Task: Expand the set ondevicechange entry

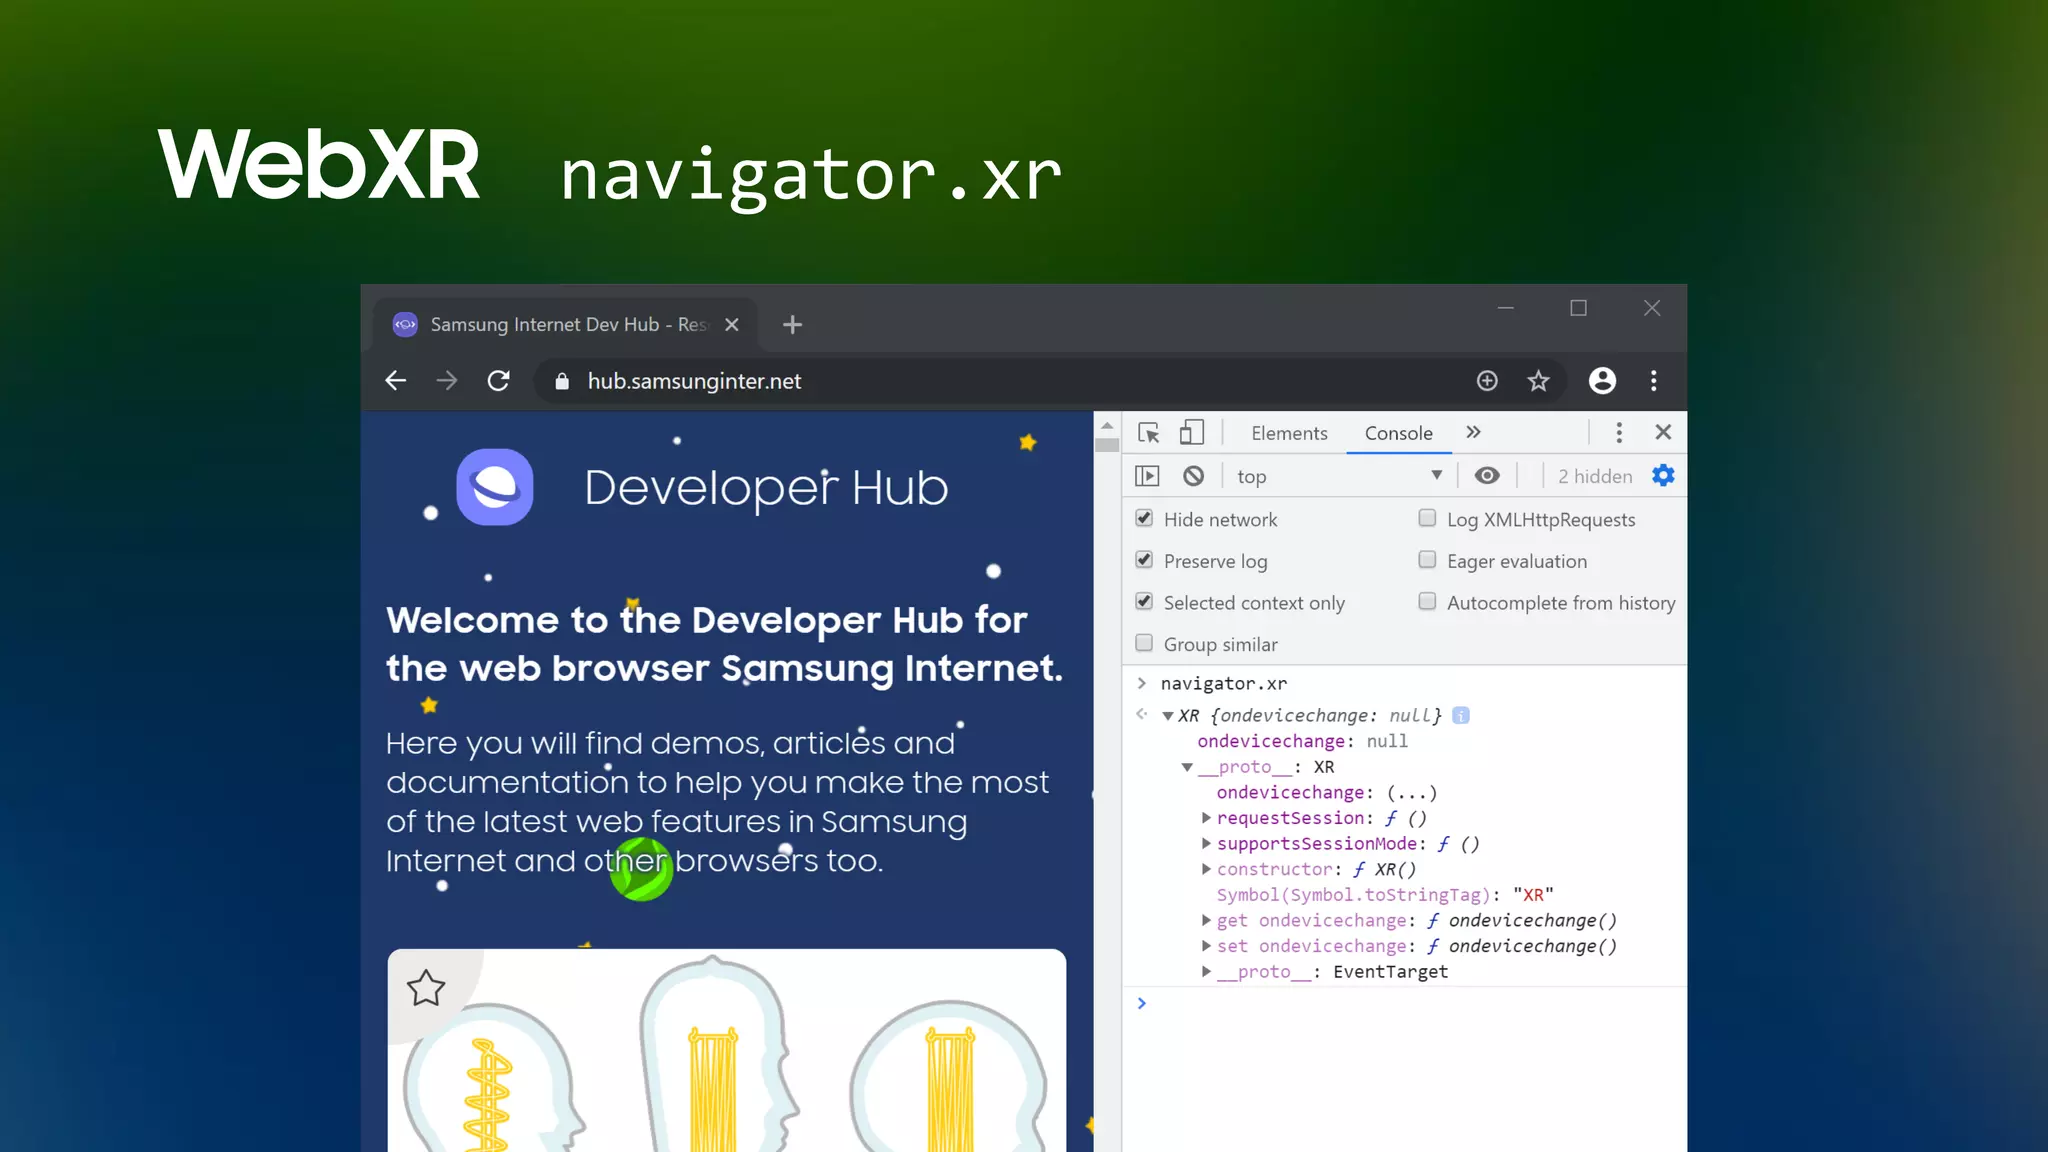Action: coord(1206,946)
